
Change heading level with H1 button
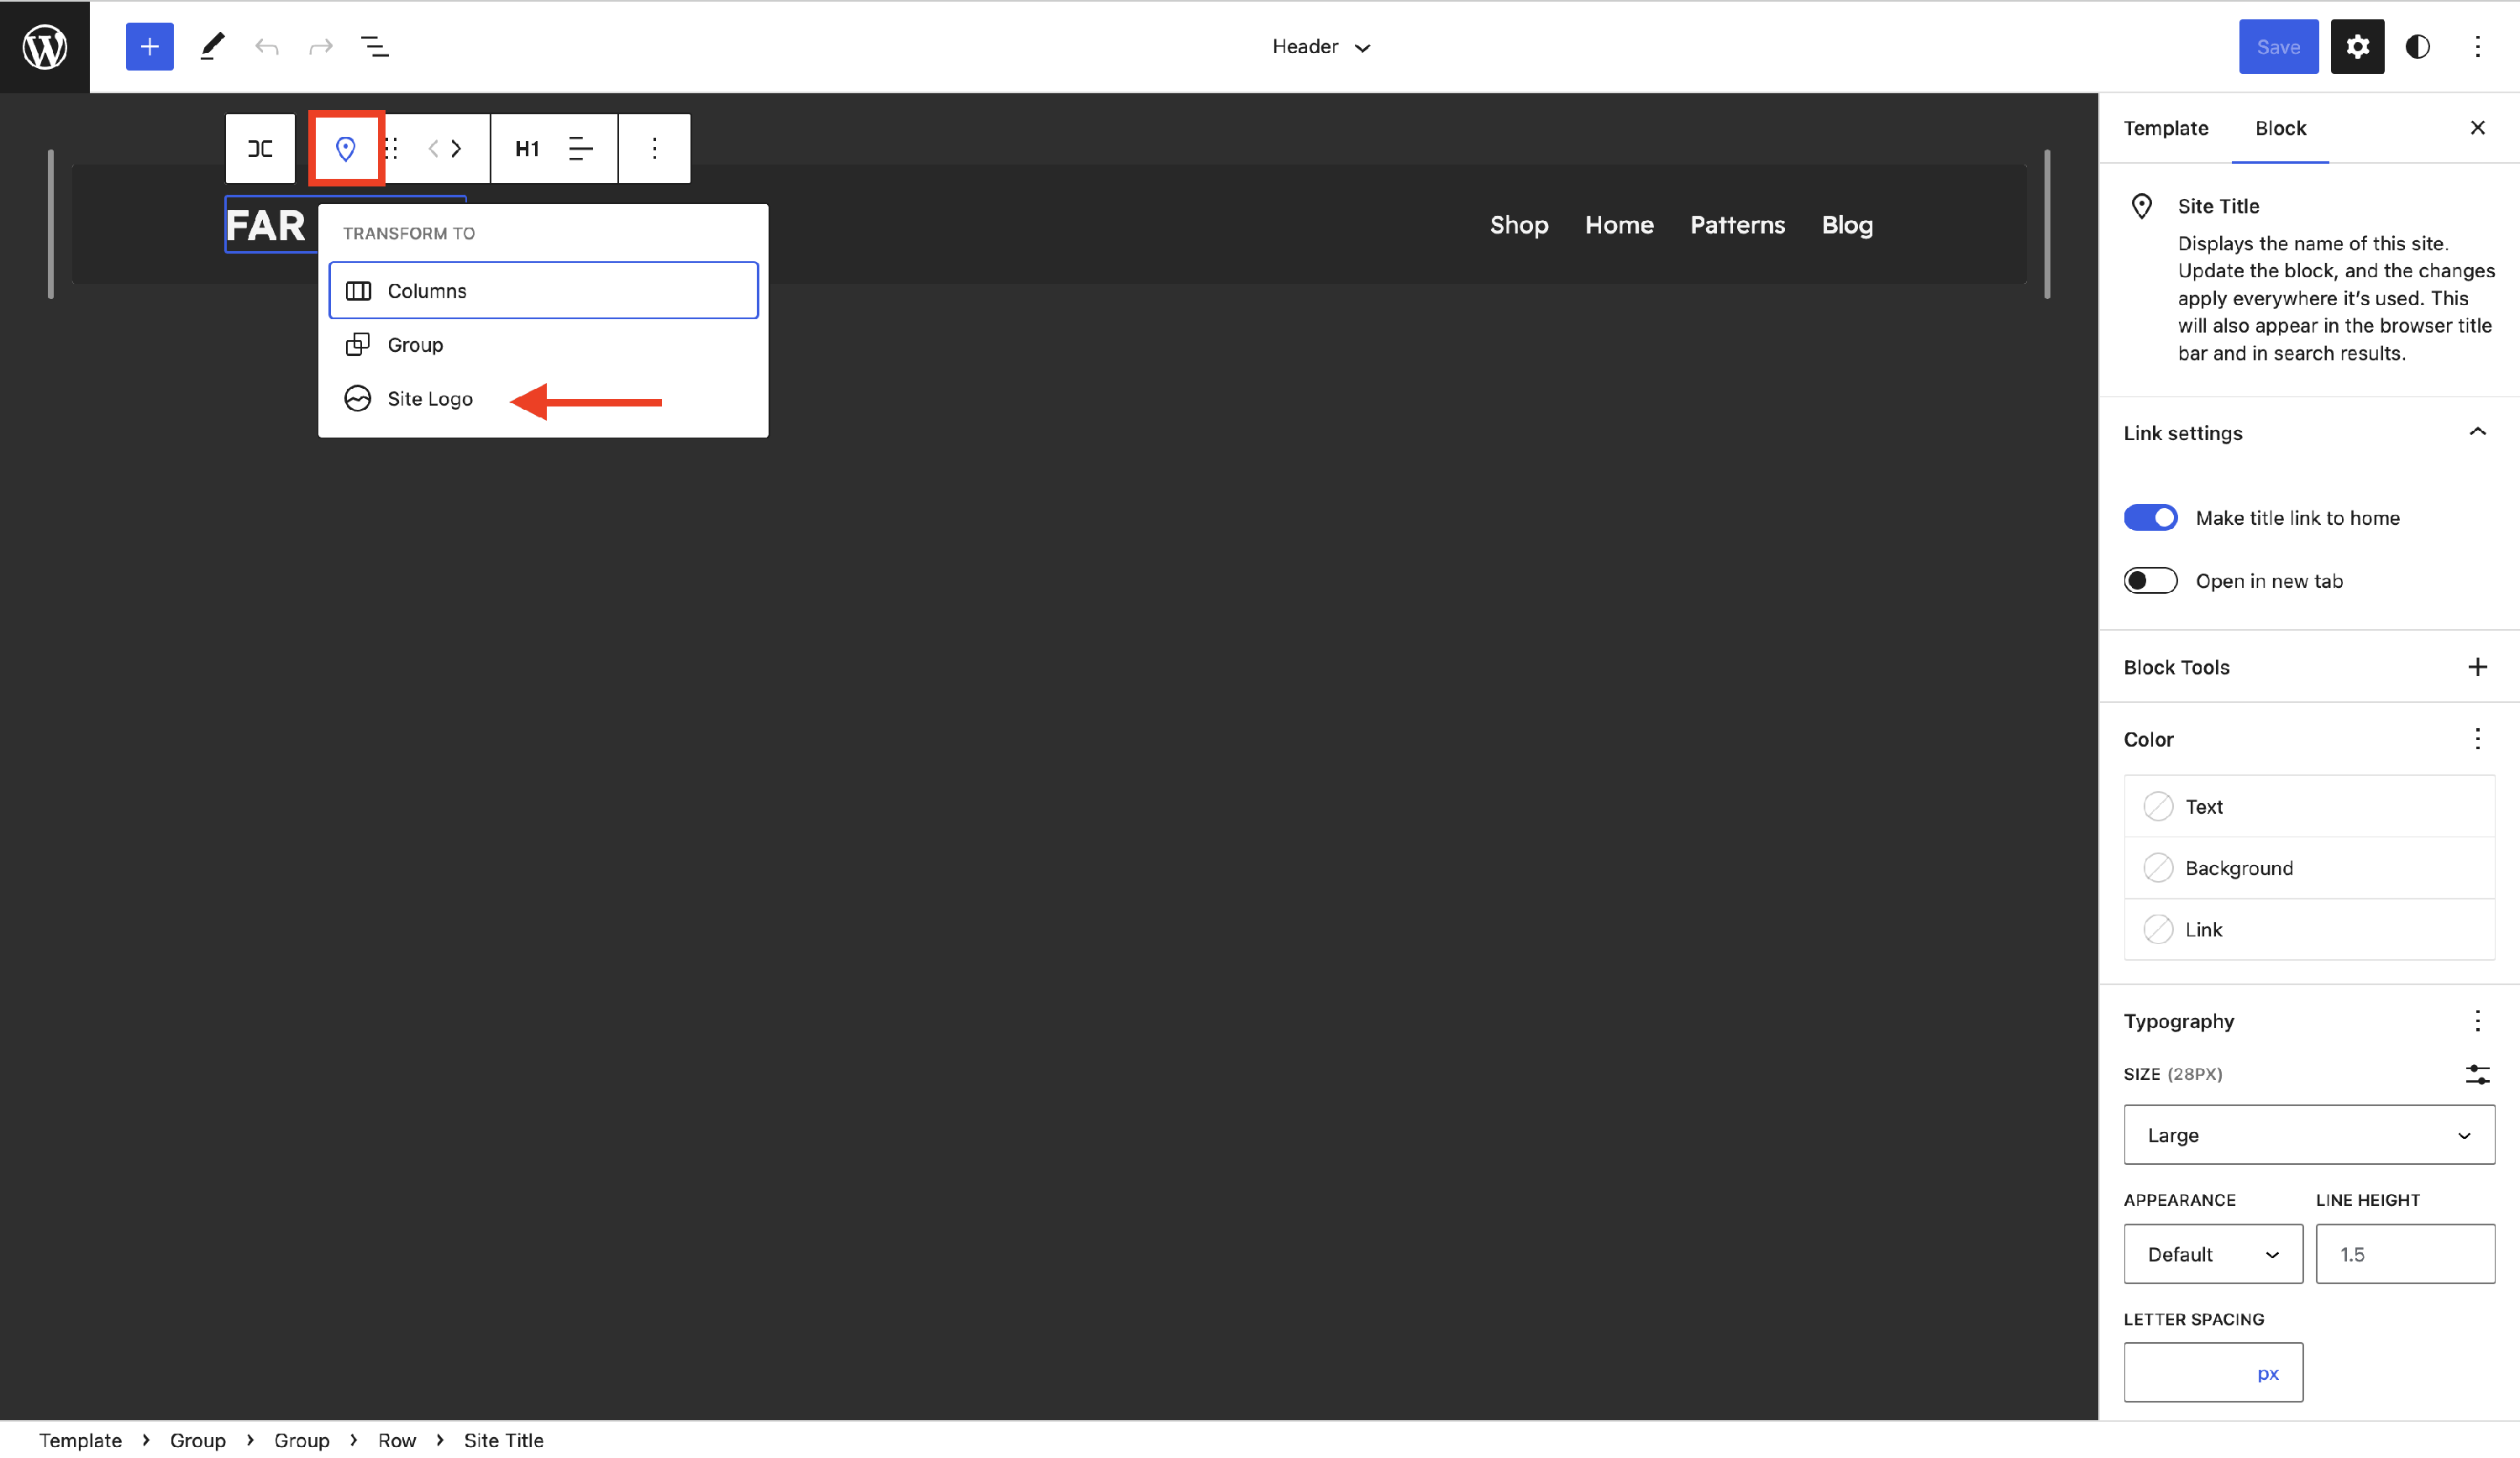point(527,148)
